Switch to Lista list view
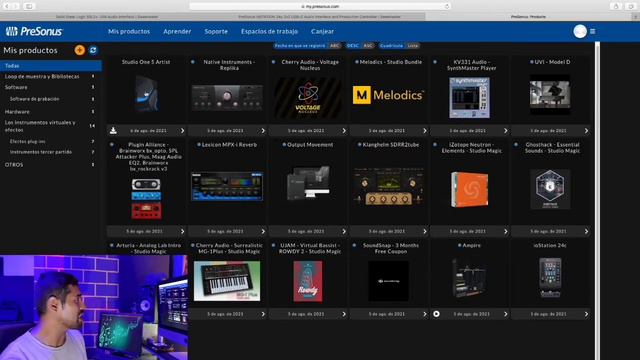This screenshot has height=360, width=640. click(x=413, y=46)
